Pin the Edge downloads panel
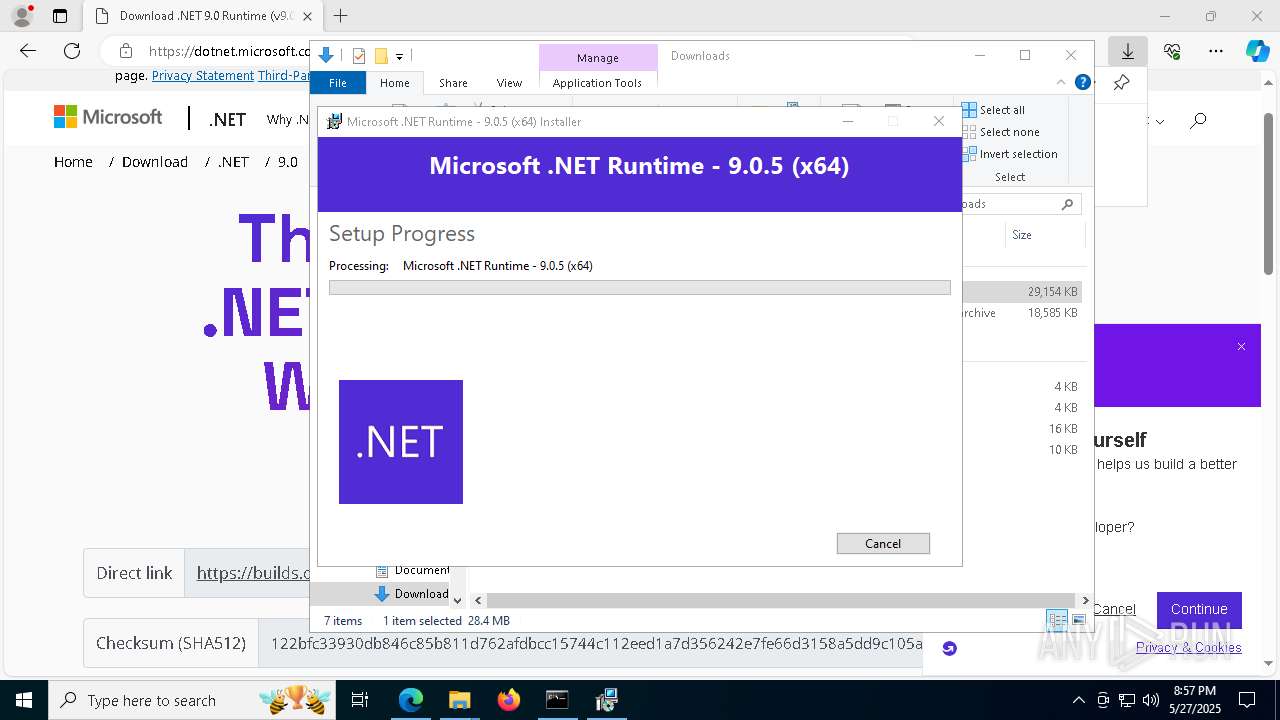Screen dimensions: 1280x720 1121,83
